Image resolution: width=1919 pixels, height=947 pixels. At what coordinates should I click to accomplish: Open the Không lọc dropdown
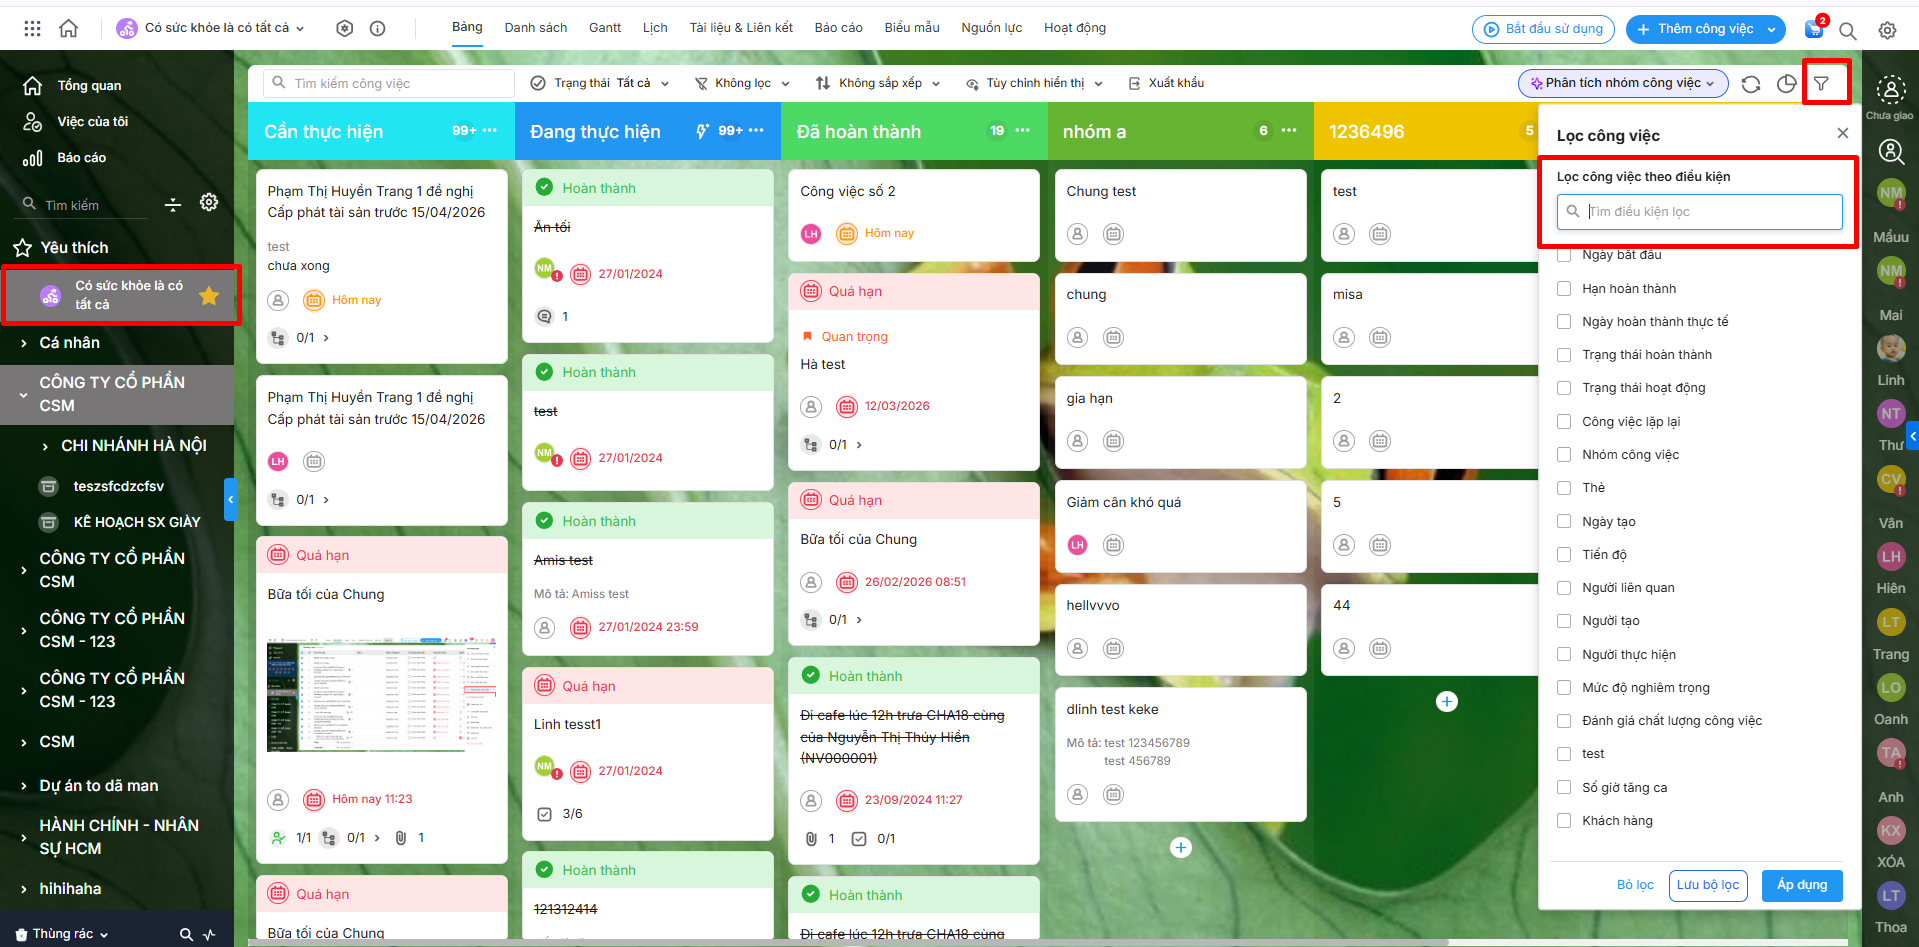click(x=743, y=83)
